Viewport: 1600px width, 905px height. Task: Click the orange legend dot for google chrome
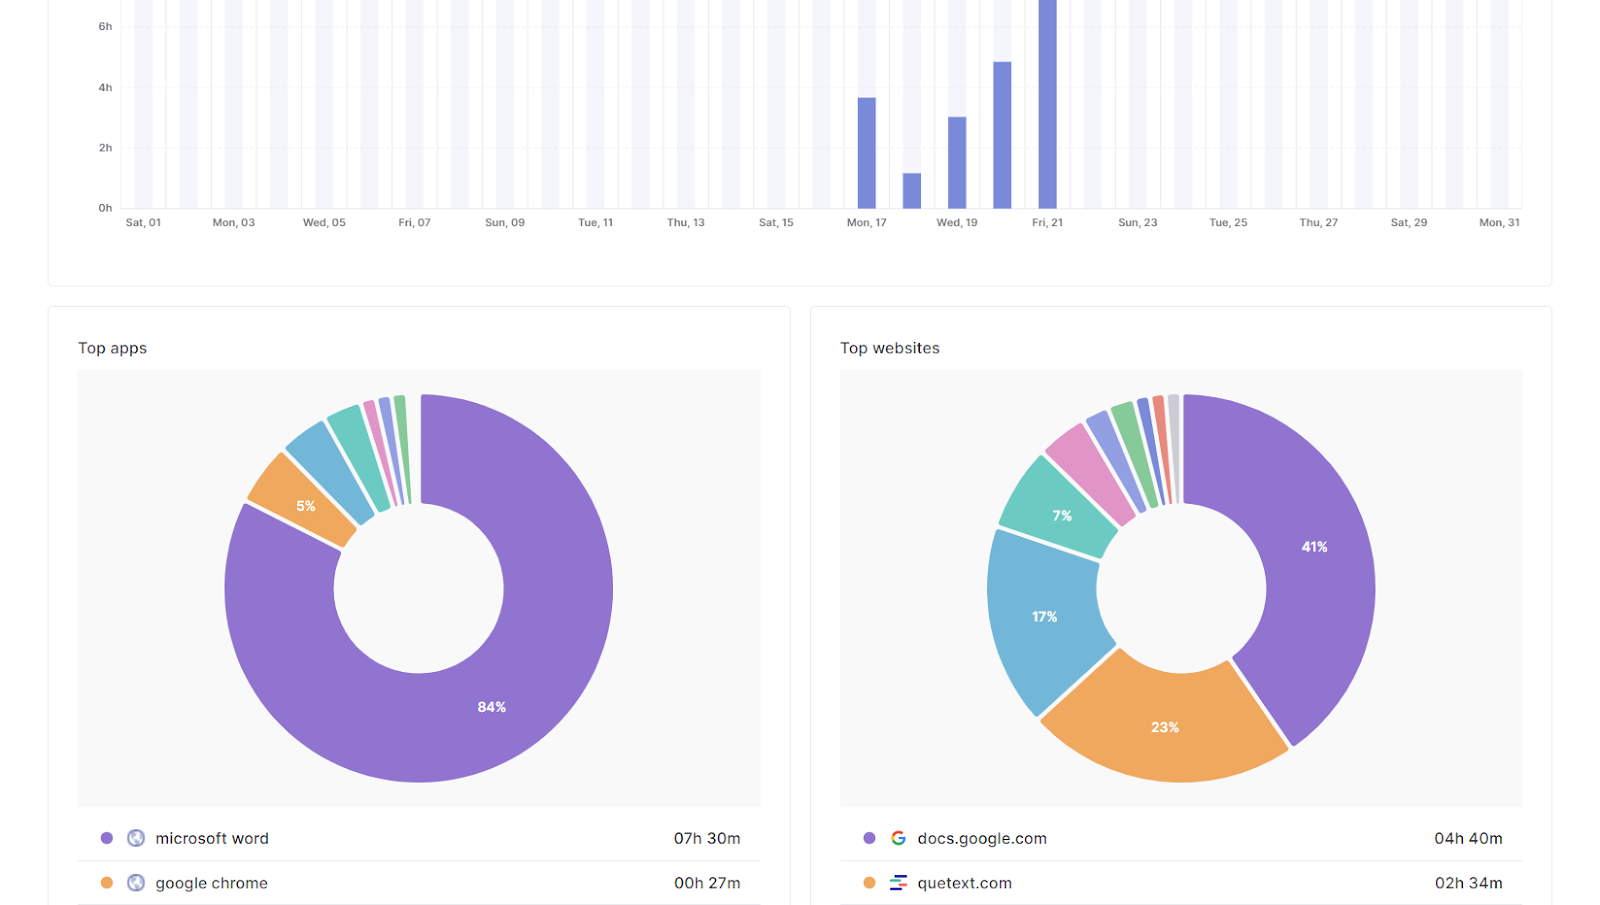(x=107, y=883)
